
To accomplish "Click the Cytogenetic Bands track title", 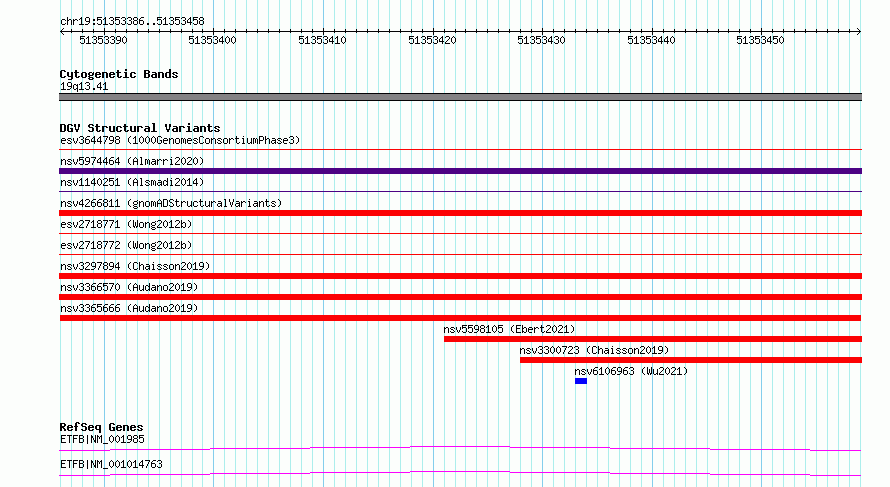I will [x=119, y=74].
